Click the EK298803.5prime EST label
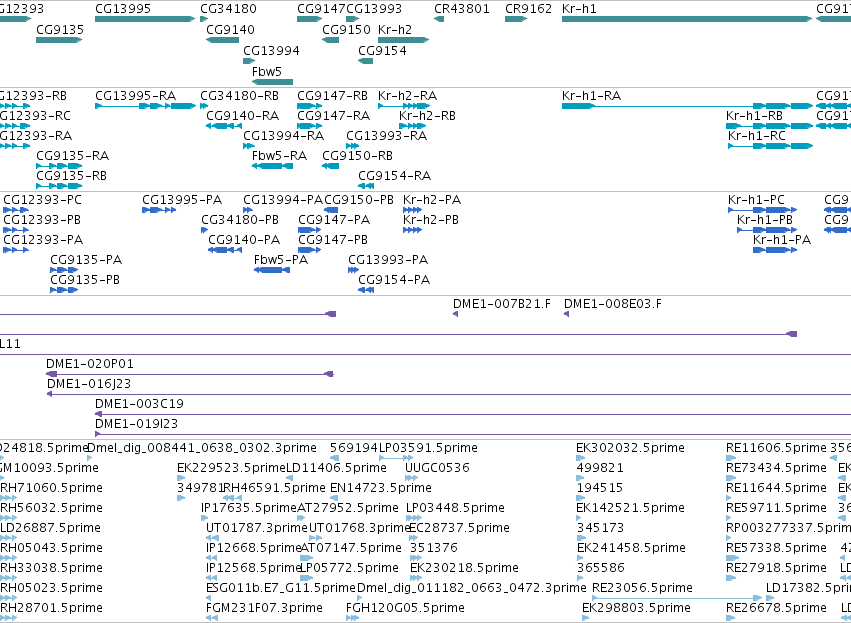This screenshot has height=623, width=851. 637,608
